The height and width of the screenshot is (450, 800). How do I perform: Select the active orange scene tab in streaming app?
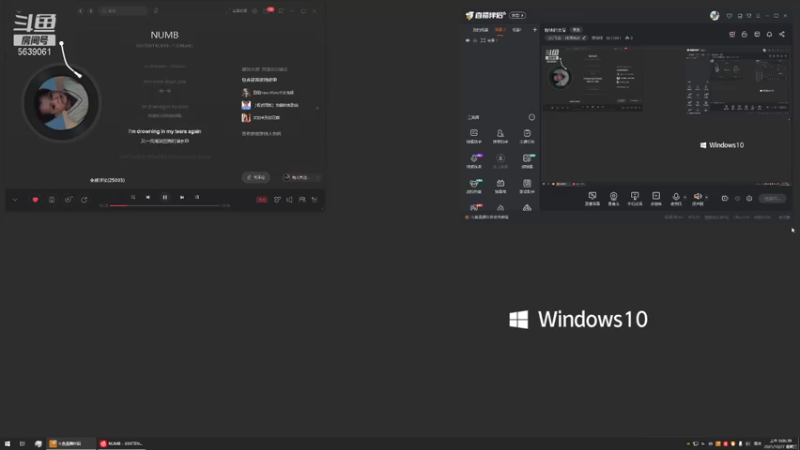click(x=500, y=30)
